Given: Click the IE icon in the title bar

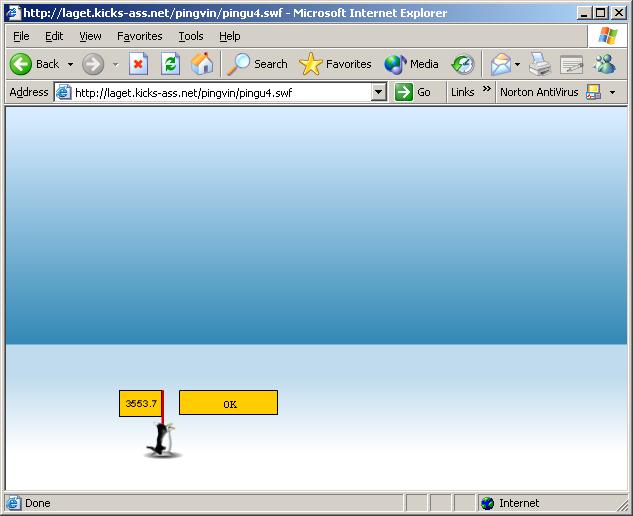Looking at the screenshot, I should point(14,13).
